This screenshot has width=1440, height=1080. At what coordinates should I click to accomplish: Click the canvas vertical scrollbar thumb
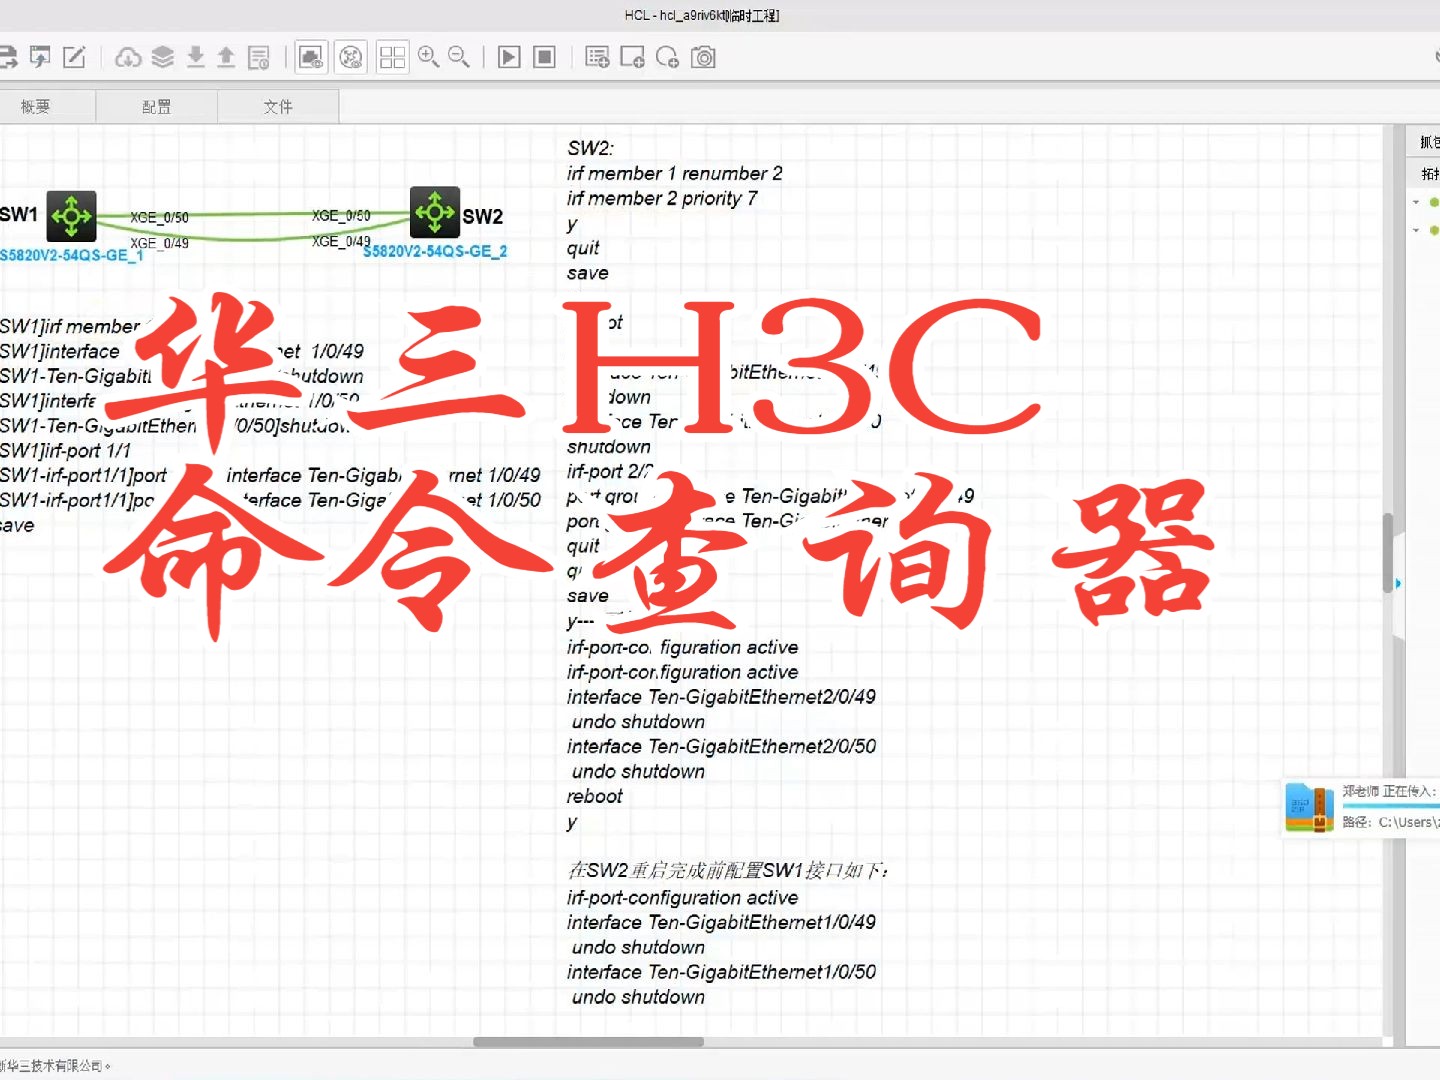pos(1388,553)
